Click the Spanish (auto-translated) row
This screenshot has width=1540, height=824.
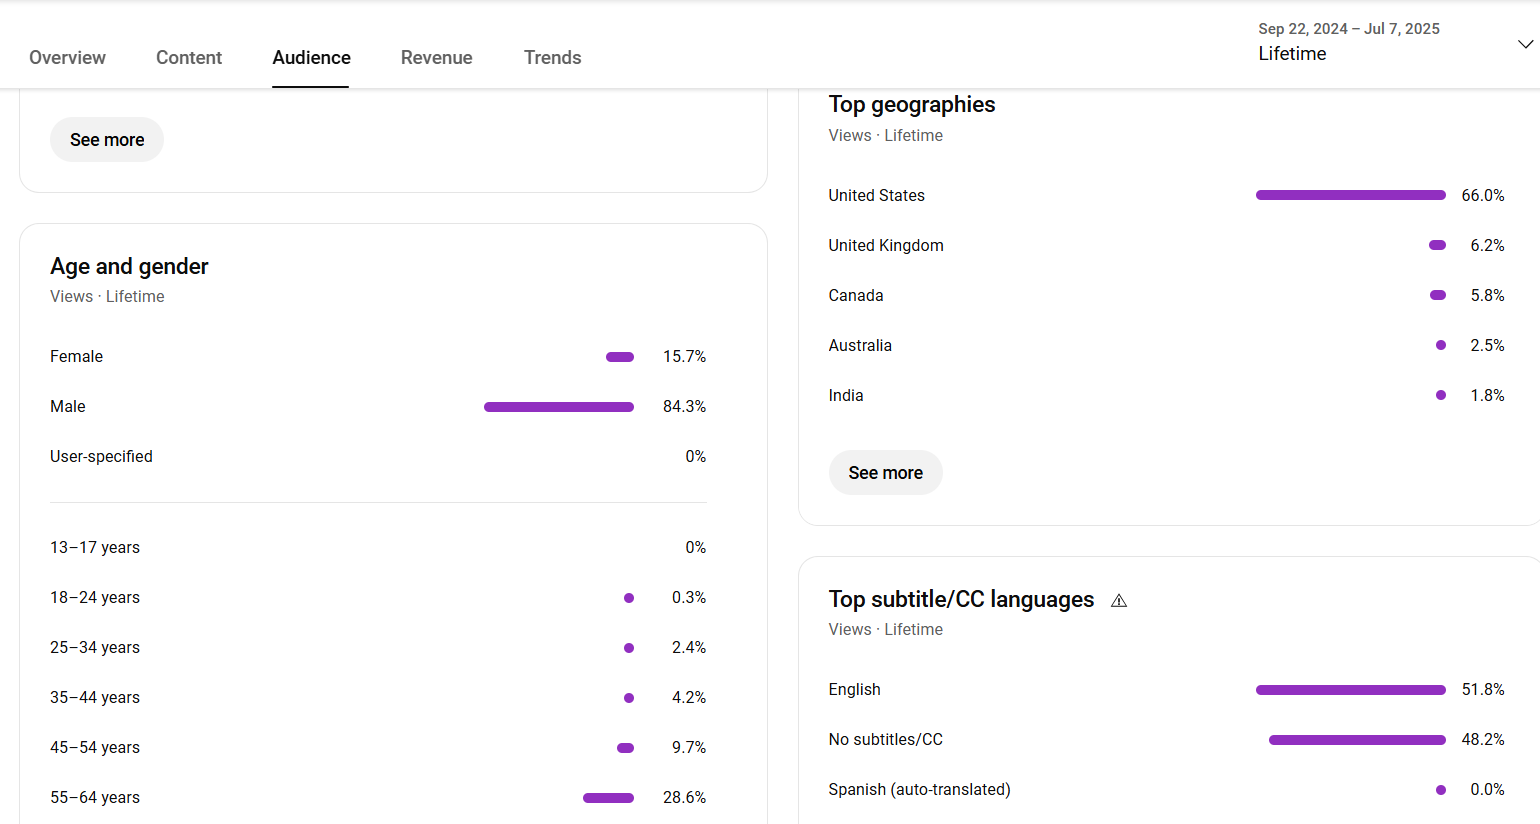click(x=919, y=790)
